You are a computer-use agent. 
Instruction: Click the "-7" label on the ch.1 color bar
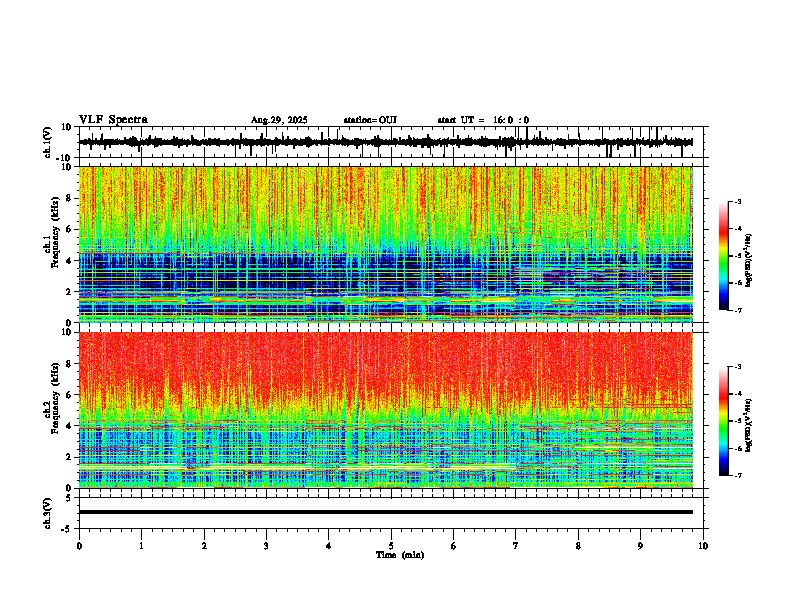tap(737, 310)
